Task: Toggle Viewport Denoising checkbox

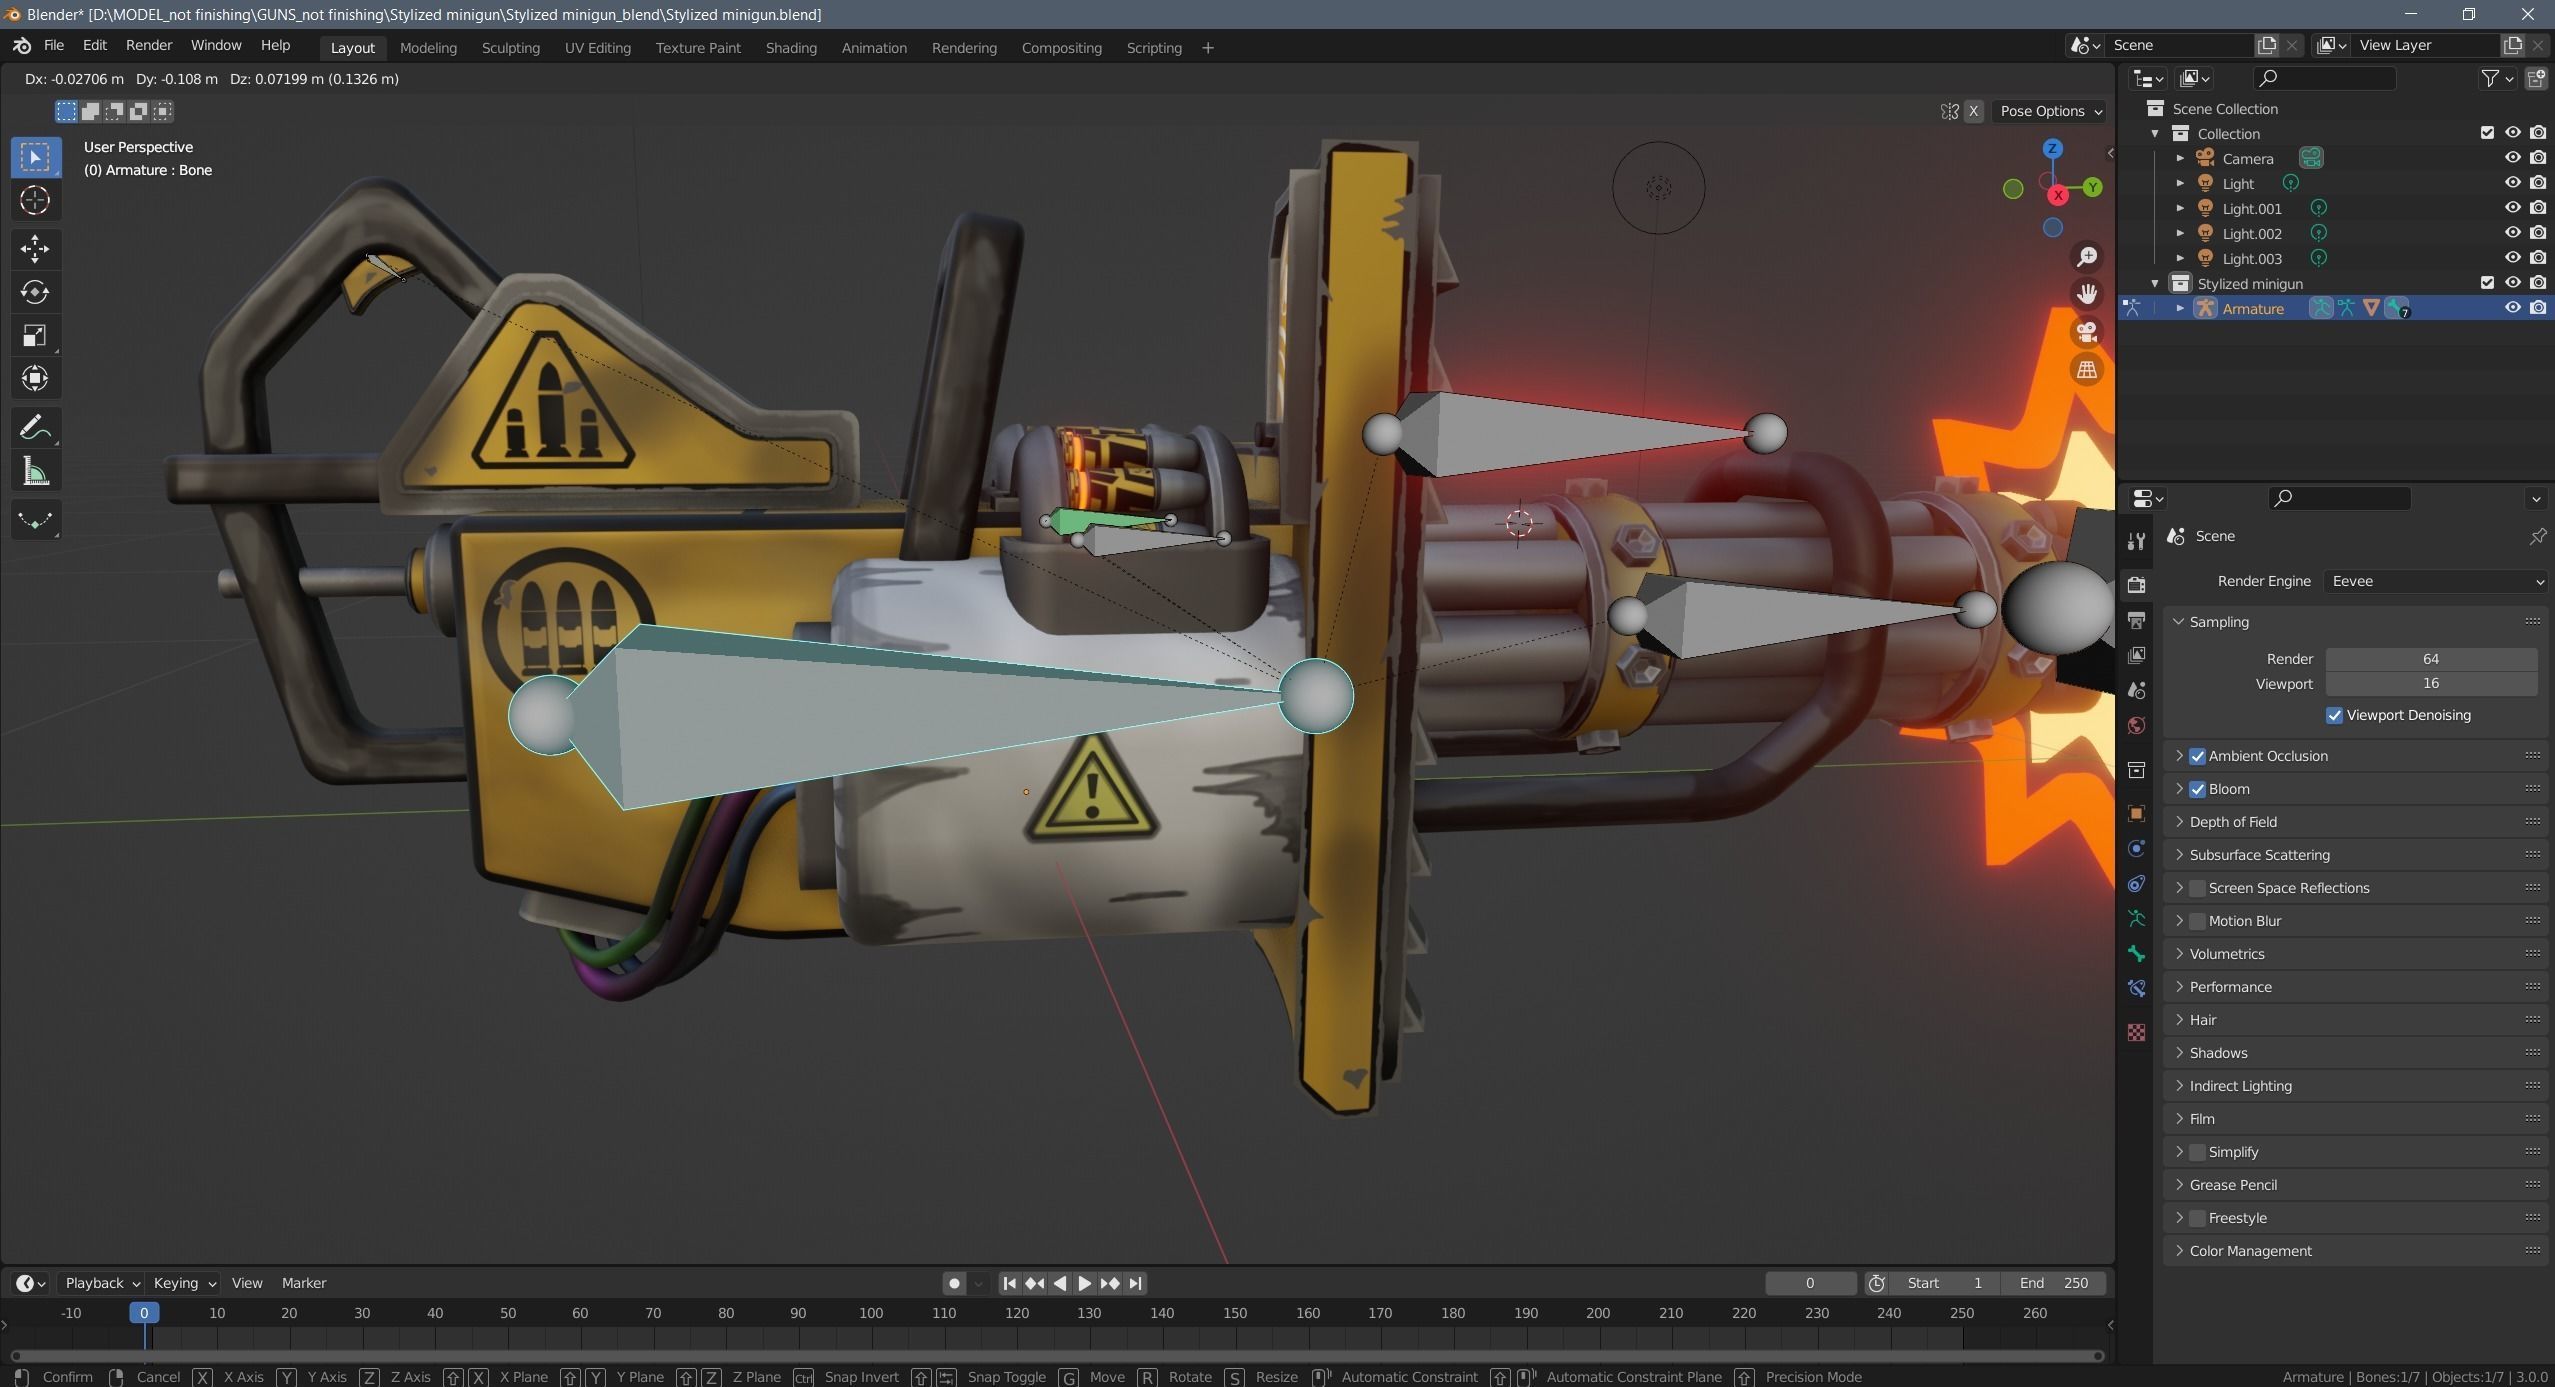Action: (x=2334, y=715)
